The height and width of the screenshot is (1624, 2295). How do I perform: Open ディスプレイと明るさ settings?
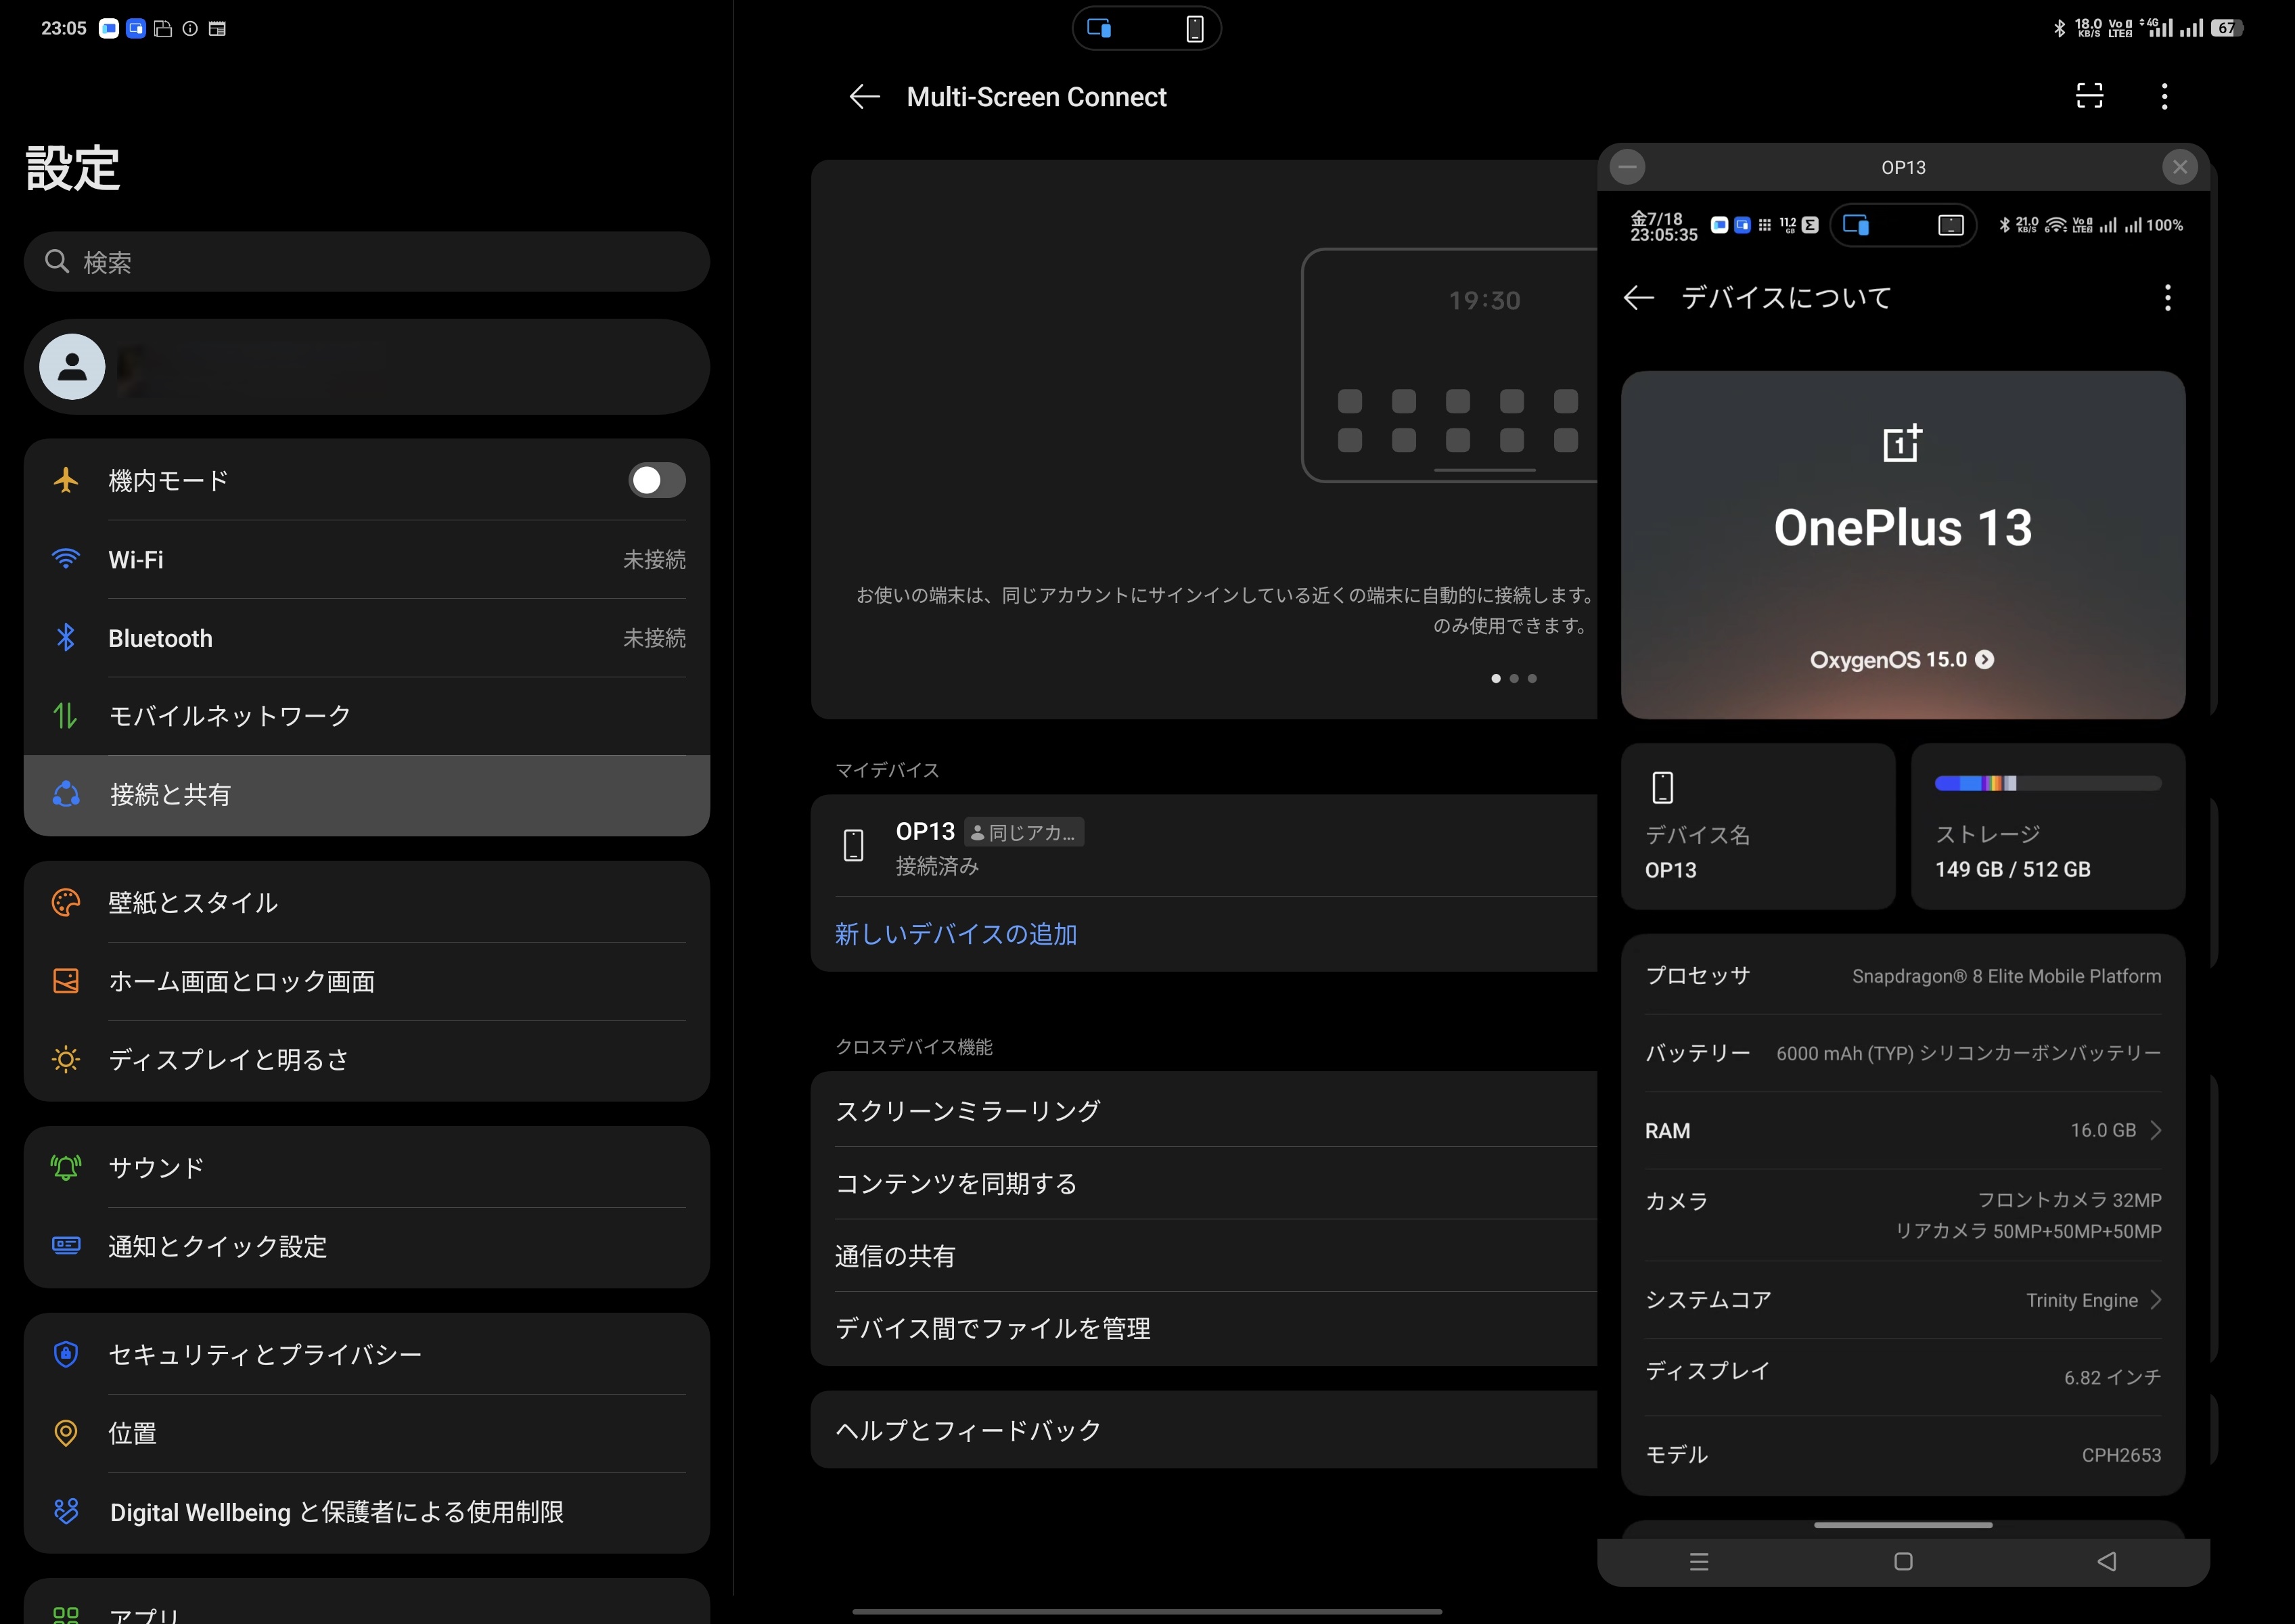tap(367, 1059)
